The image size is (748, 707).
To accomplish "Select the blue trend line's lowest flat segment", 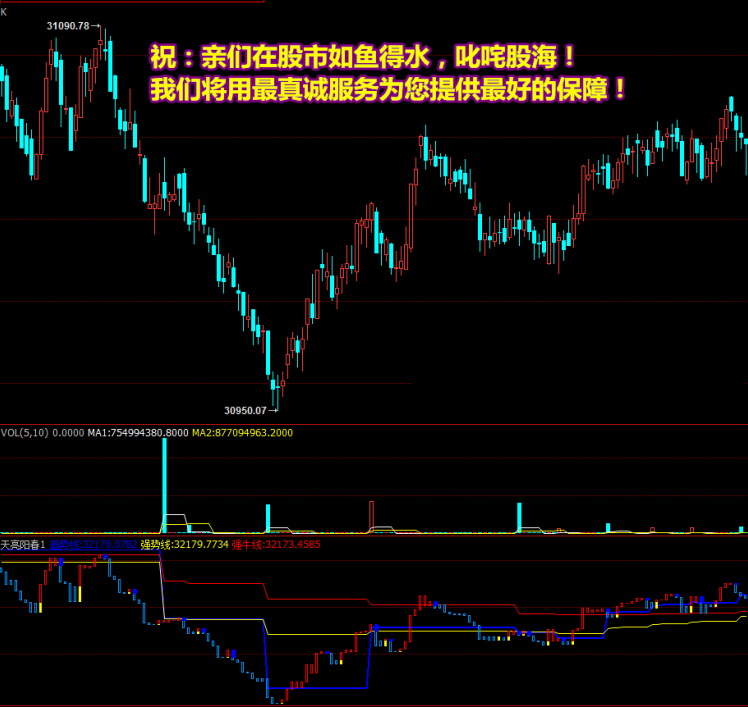I will [x=318, y=689].
